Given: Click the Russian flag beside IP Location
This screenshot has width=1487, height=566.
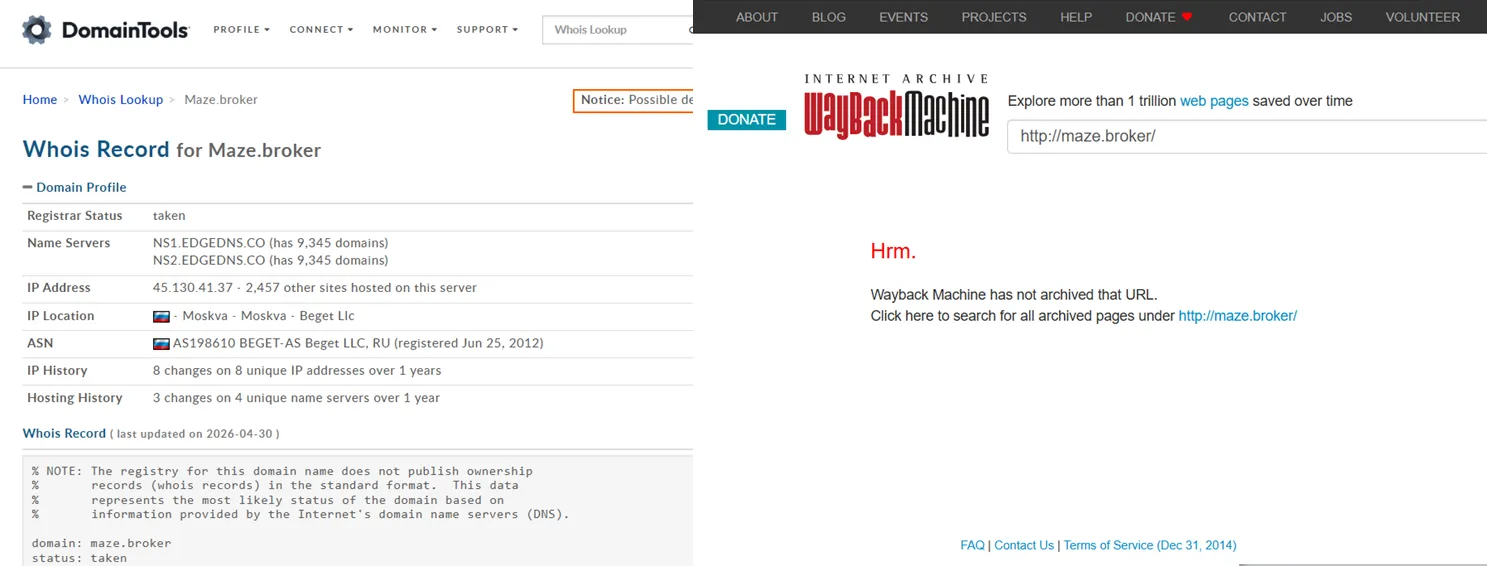Looking at the screenshot, I should 161,316.
